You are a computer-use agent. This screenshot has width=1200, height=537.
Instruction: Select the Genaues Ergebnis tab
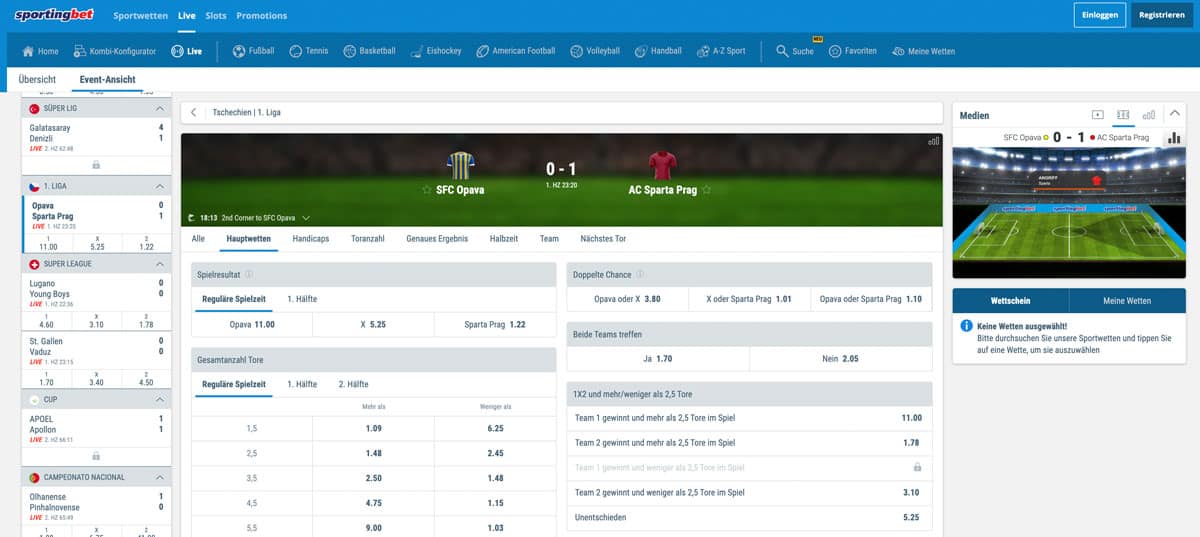coord(437,239)
